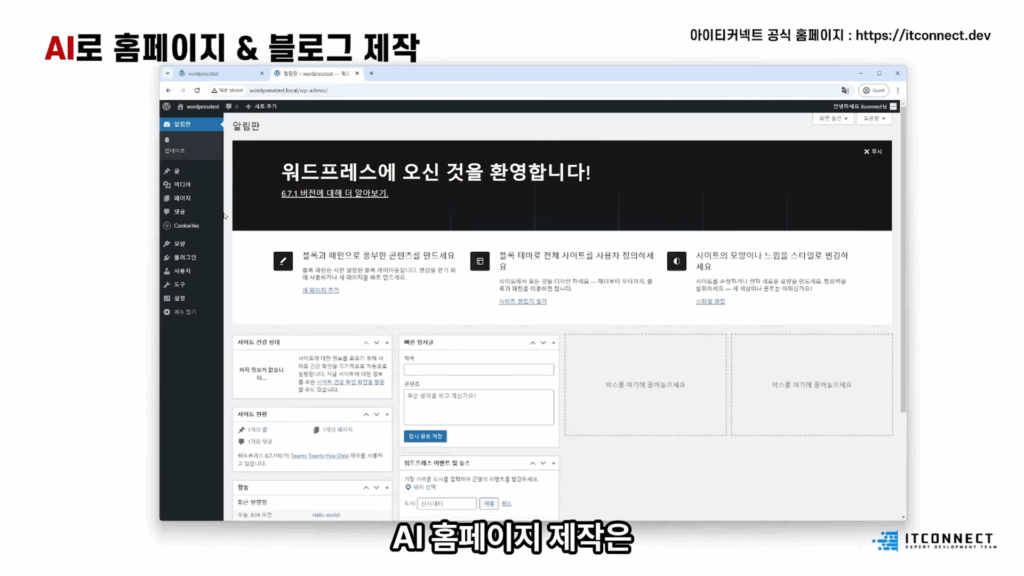Open the 새 페이지 추가 link

click(x=320, y=291)
